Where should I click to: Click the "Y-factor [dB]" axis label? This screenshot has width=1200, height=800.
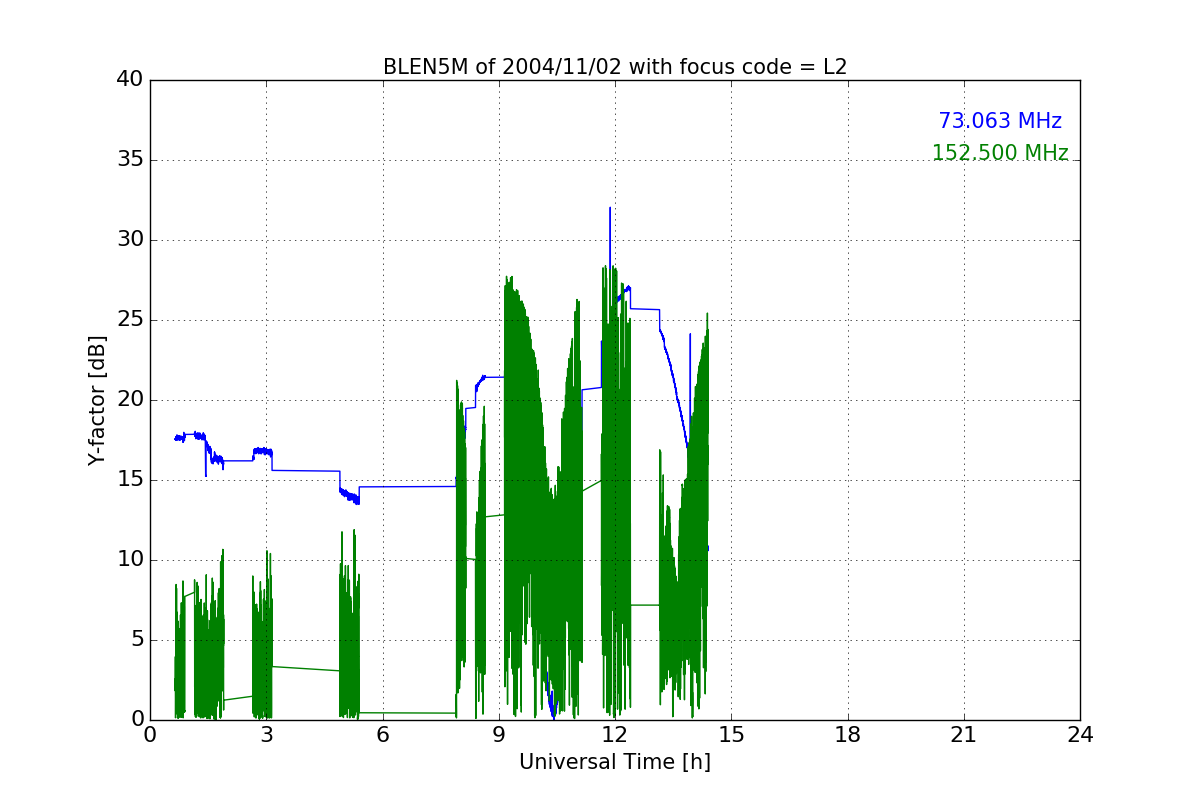[x=97, y=400]
